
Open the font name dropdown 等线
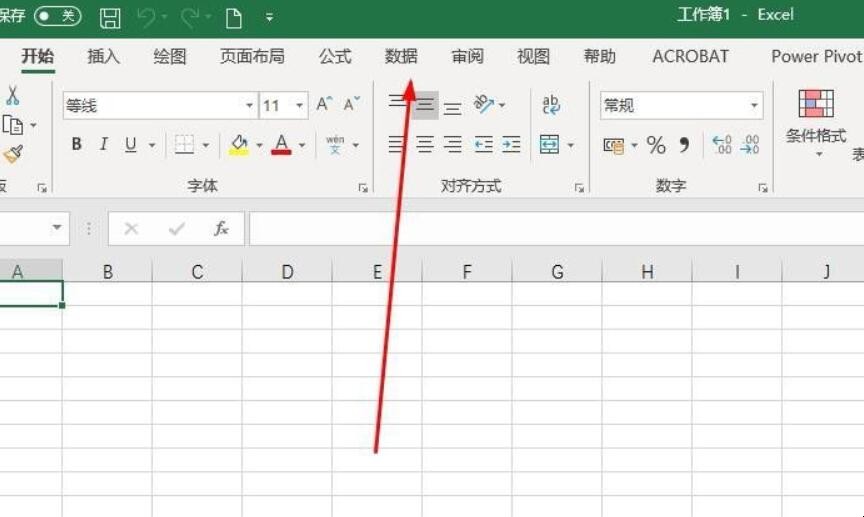point(250,105)
